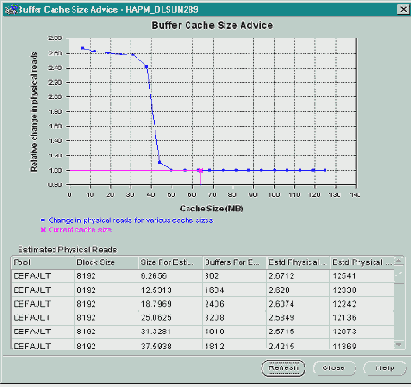Viewport: 411px width, 387px height.
Task: Click the Buffers For Estimate column header
Action: 234,262
